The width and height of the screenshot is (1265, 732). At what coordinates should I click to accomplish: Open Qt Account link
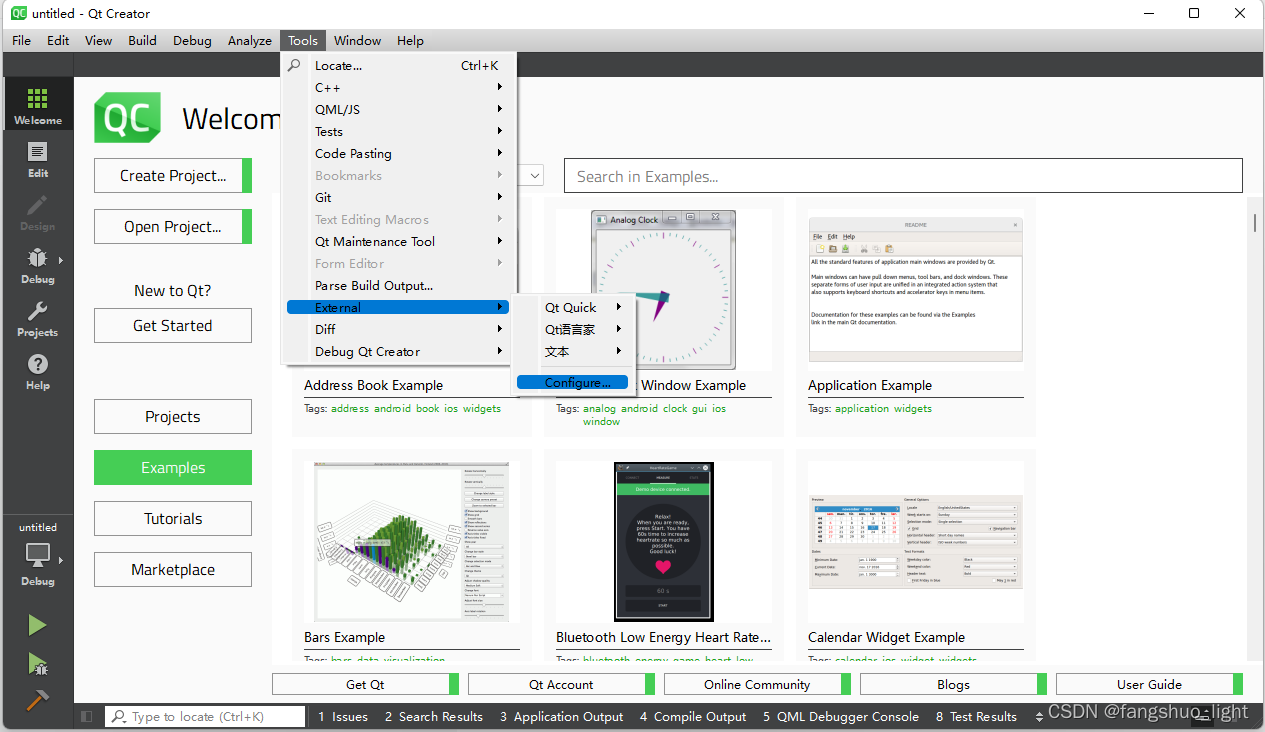point(561,685)
